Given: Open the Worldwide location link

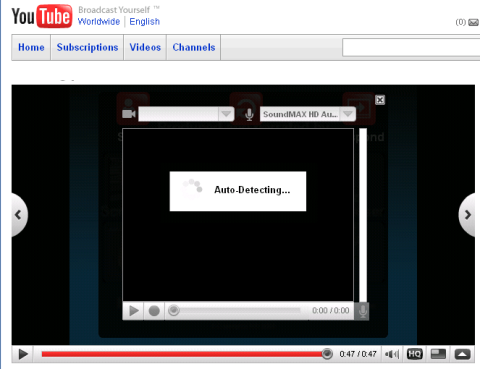Looking at the screenshot, I should [99, 22].
